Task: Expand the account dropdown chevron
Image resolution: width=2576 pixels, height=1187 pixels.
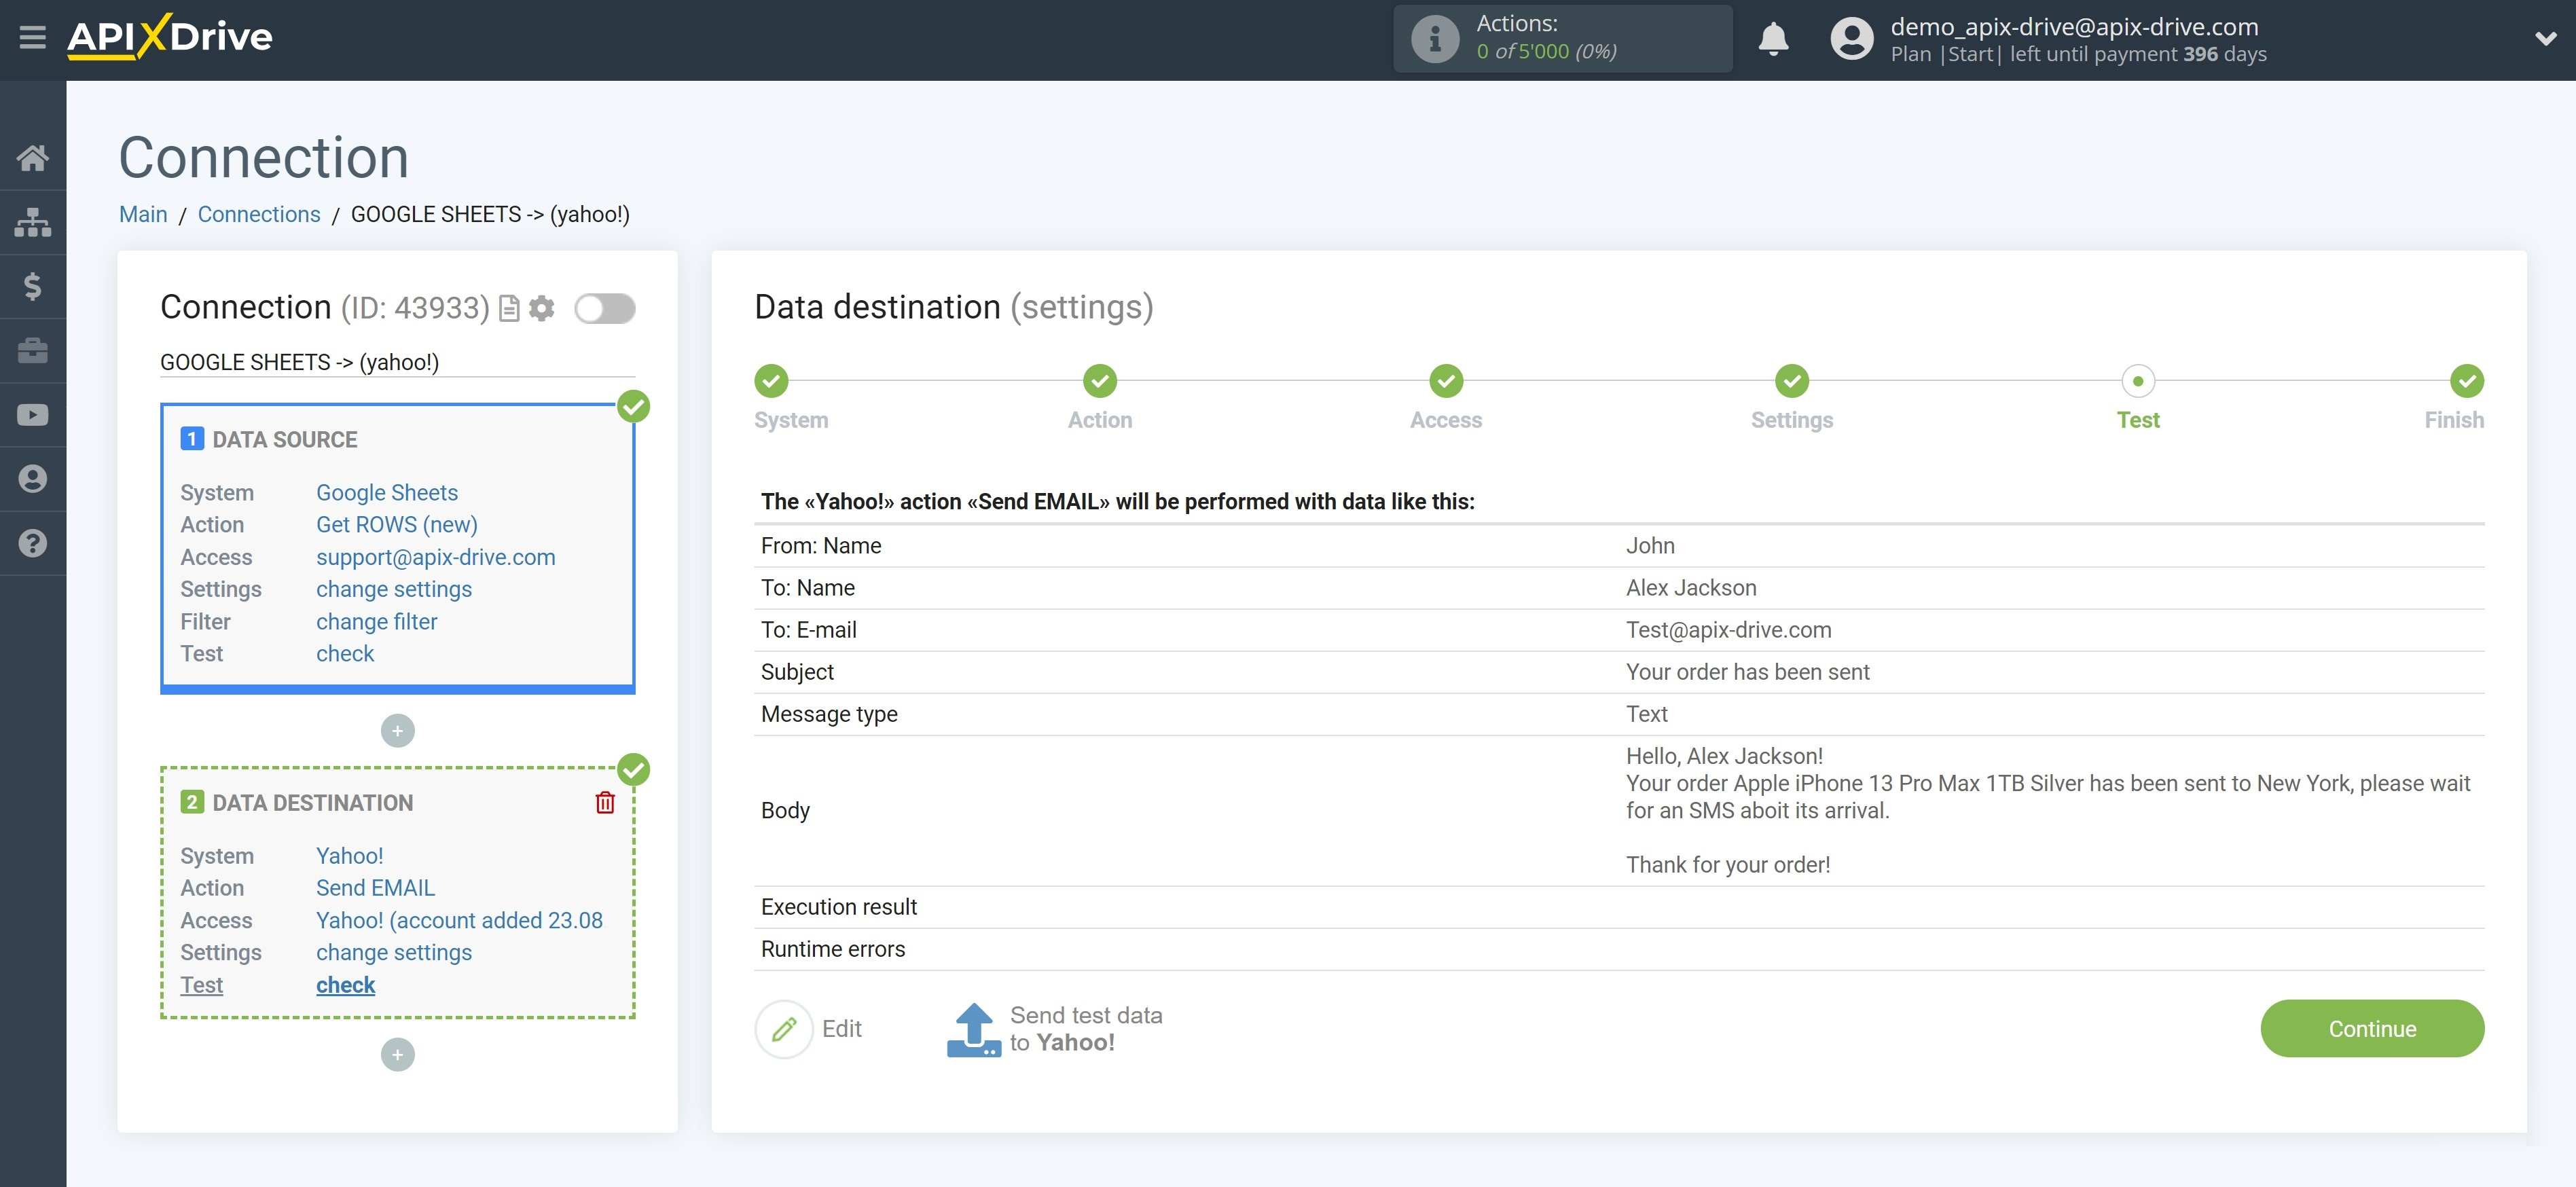Action: [x=2545, y=38]
